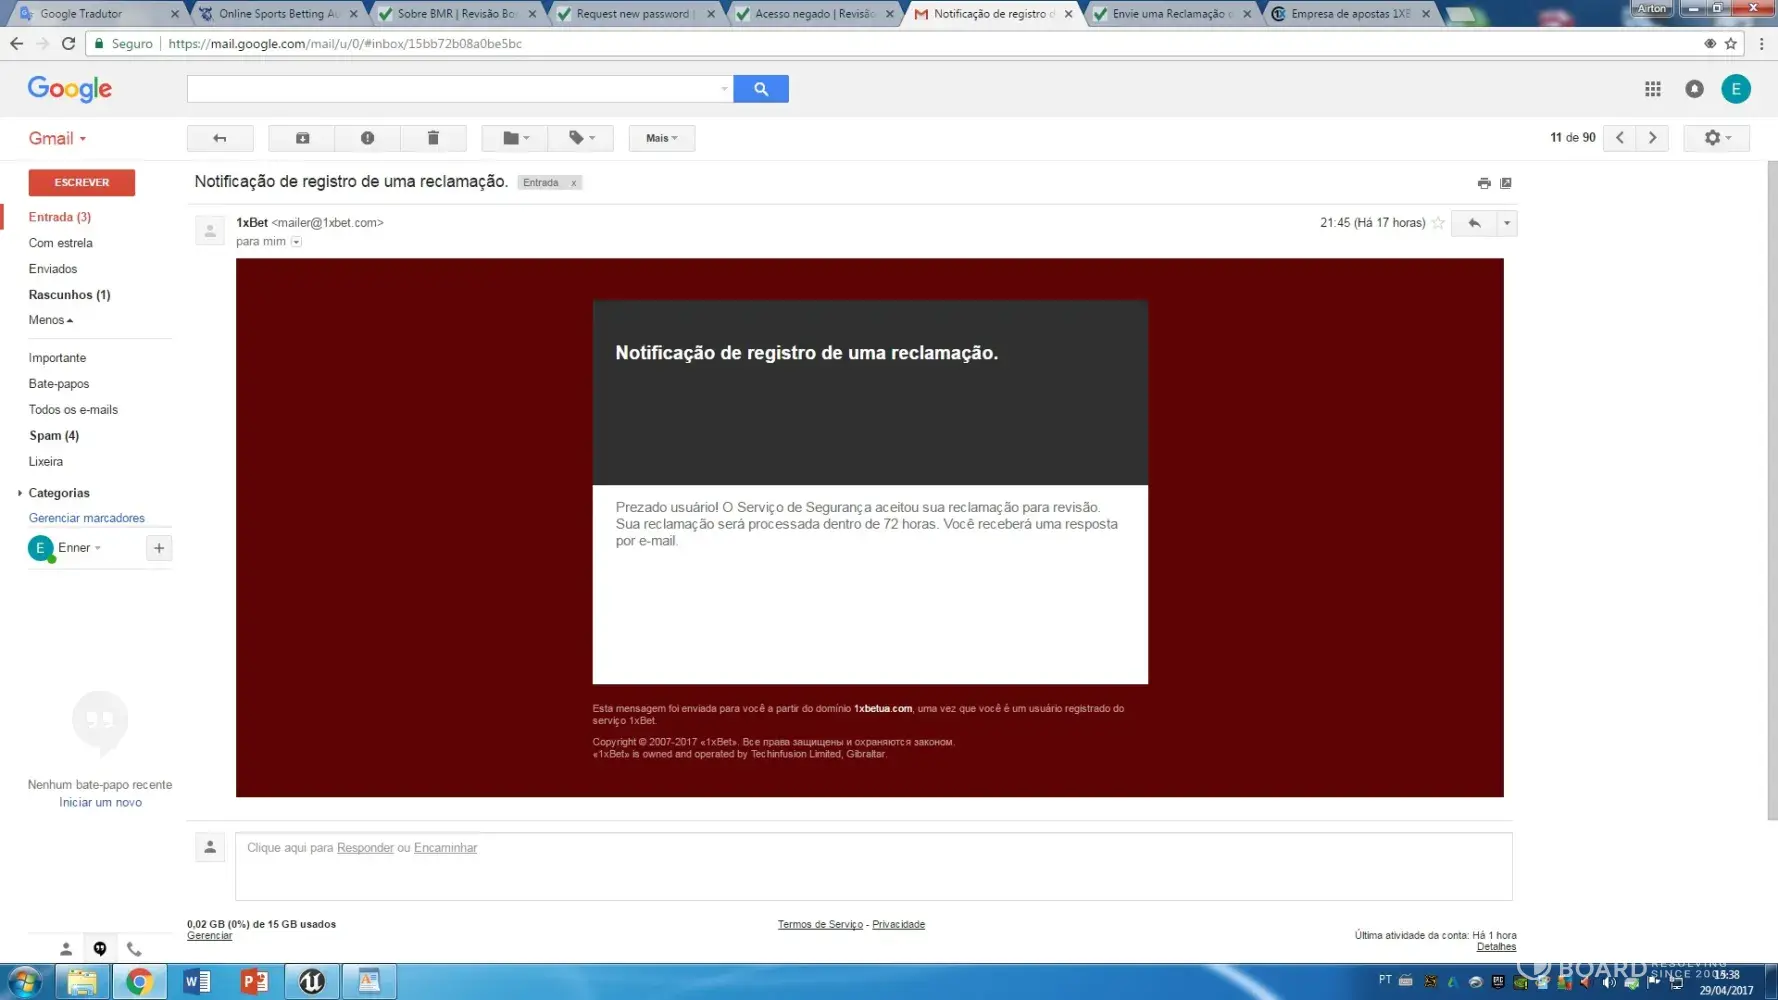Click the archive email icon
The height and width of the screenshot is (1000, 1778).
click(302, 138)
